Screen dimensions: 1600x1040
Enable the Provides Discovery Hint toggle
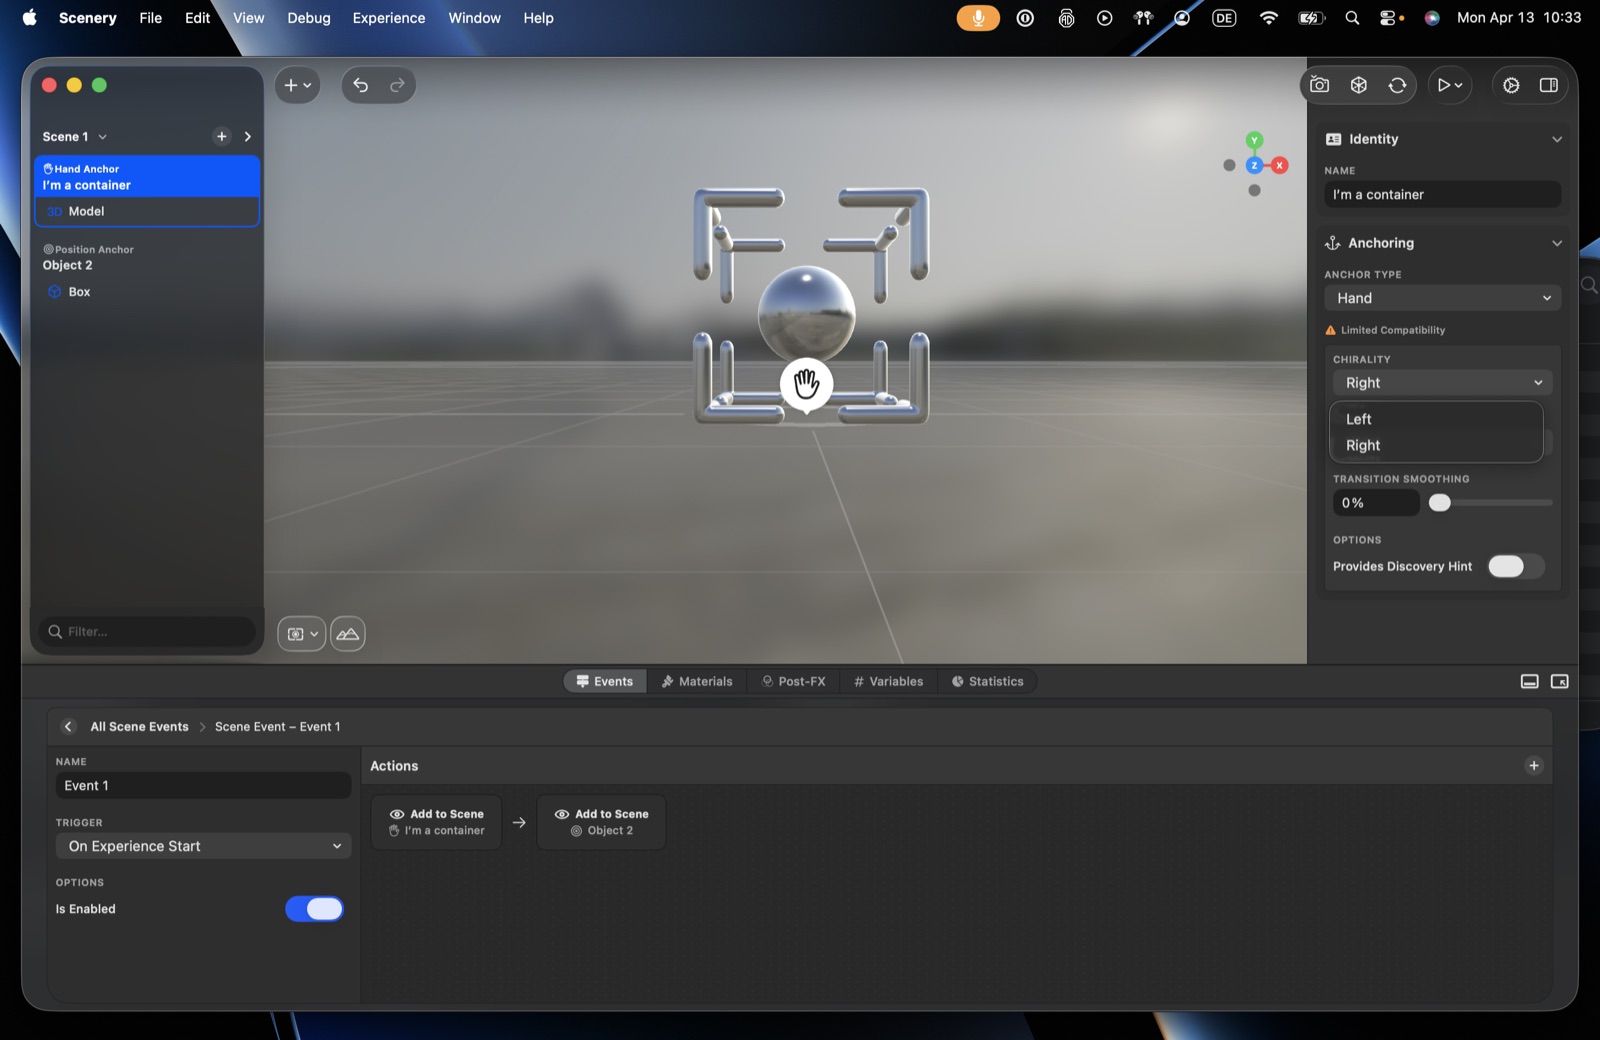click(x=1515, y=566)
